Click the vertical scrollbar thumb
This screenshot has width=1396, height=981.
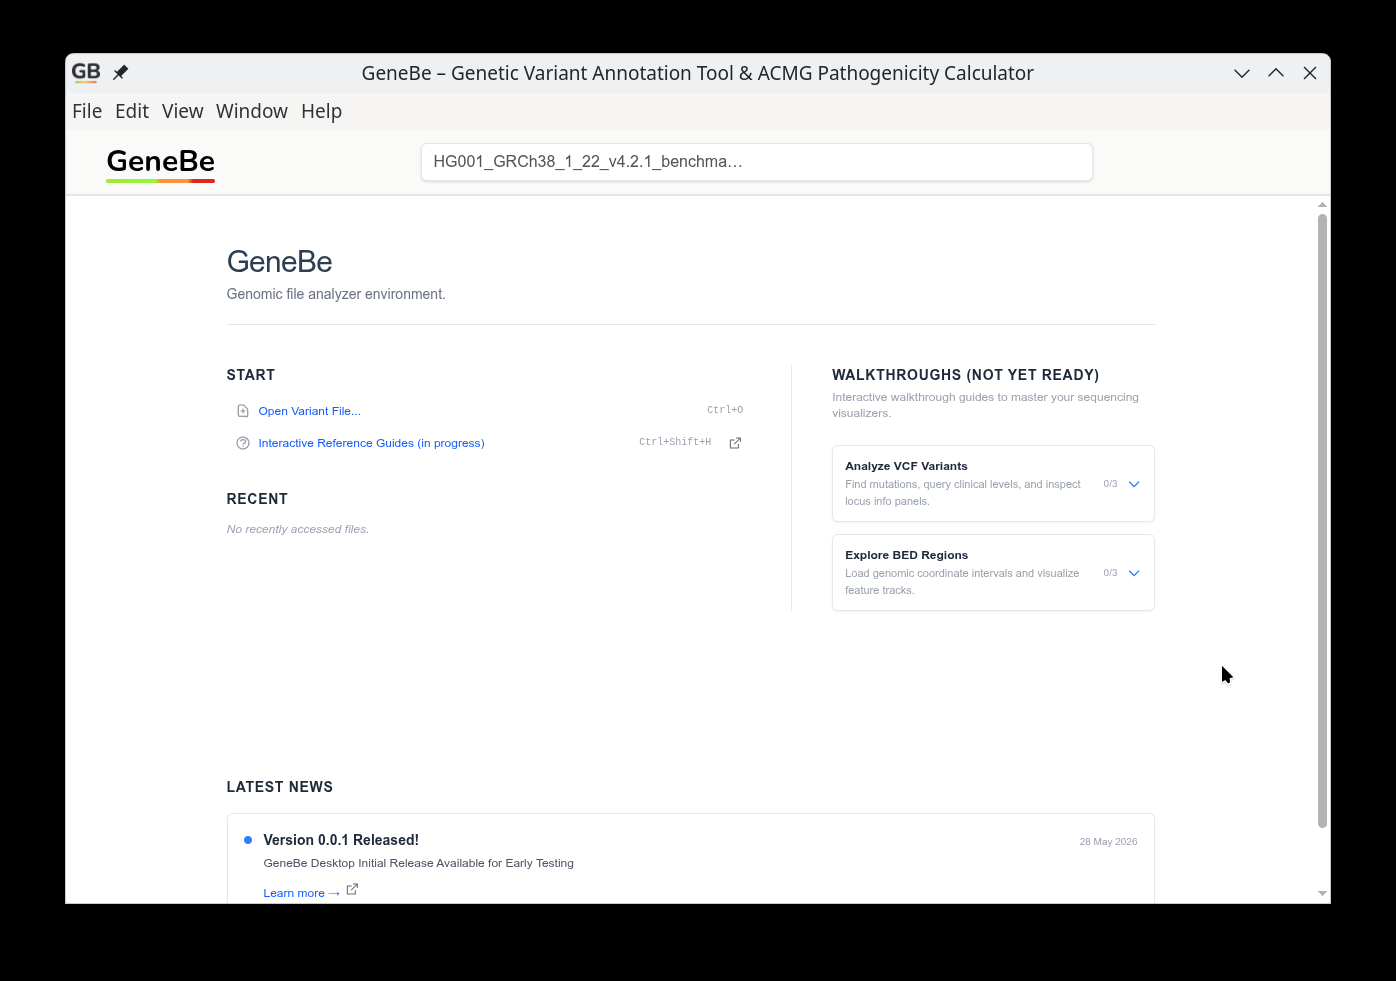tap(1322, 520)
